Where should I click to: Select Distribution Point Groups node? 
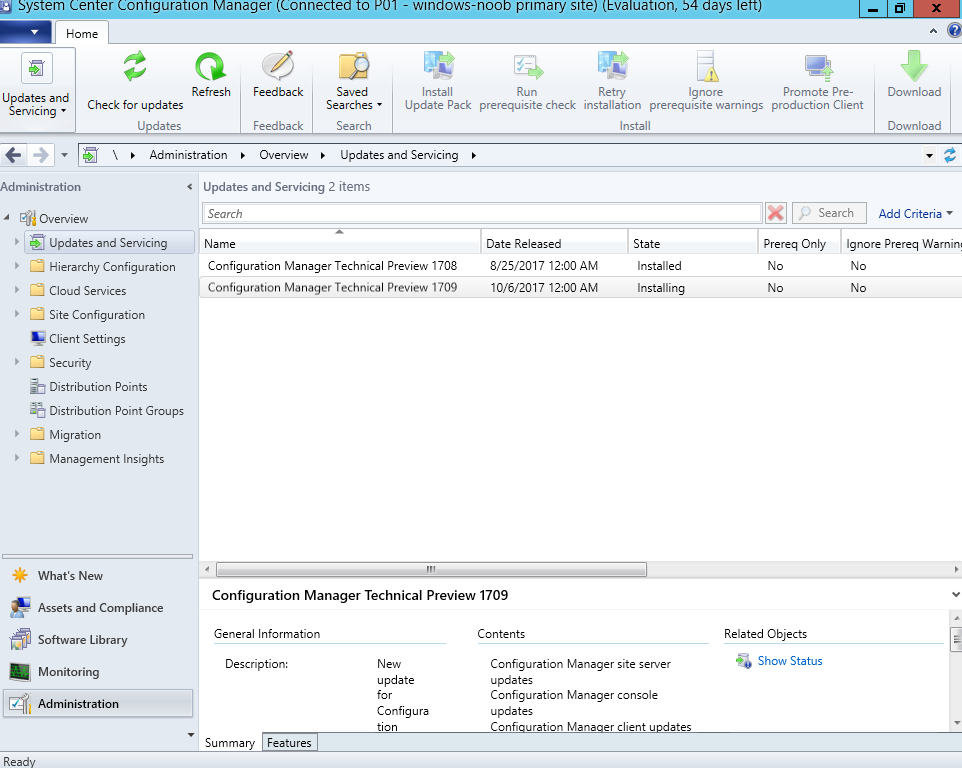click(x=116, y=411)
